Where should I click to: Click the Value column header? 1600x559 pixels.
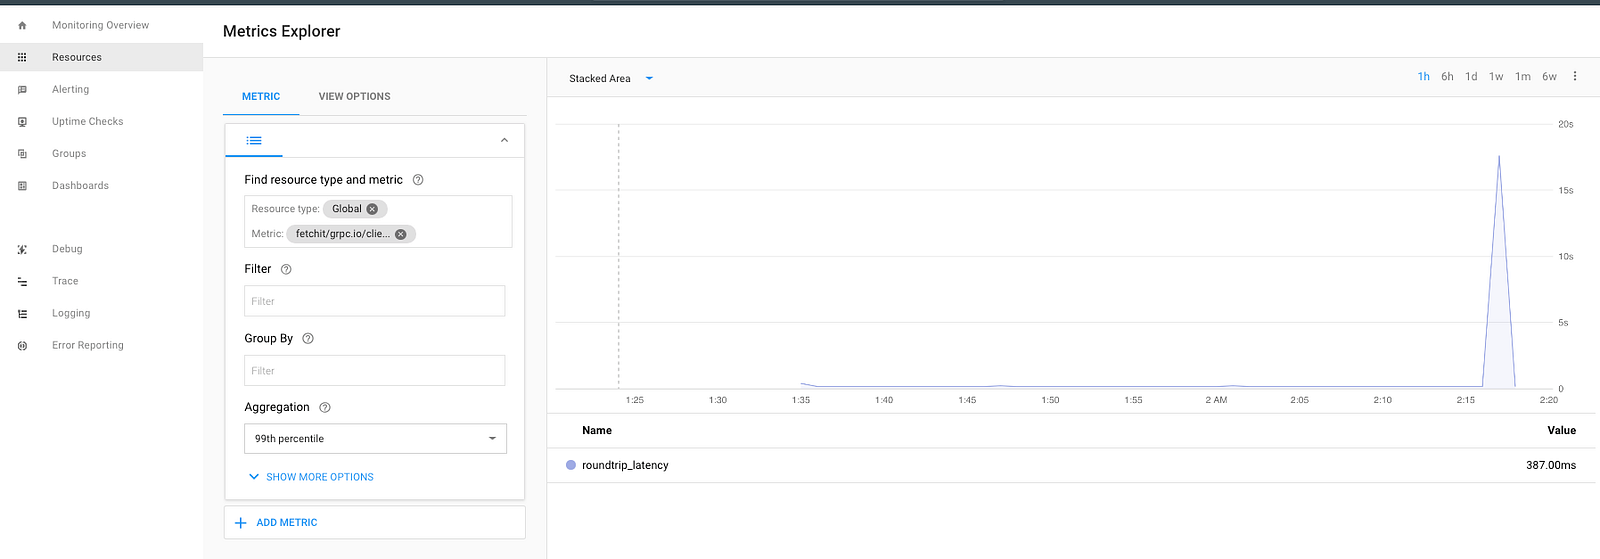coord(1561,430)
